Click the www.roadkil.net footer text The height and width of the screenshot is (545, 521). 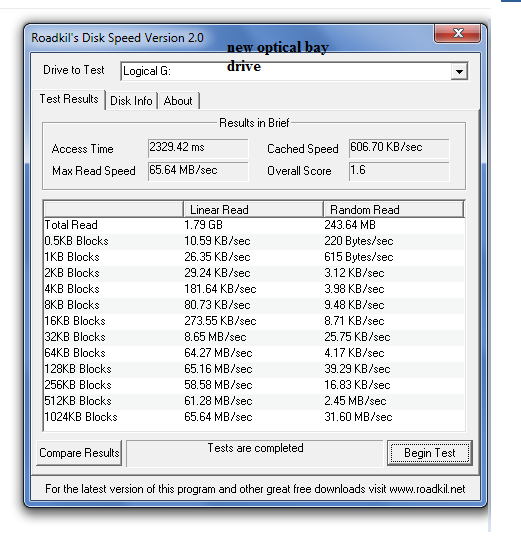click(427, 489)
